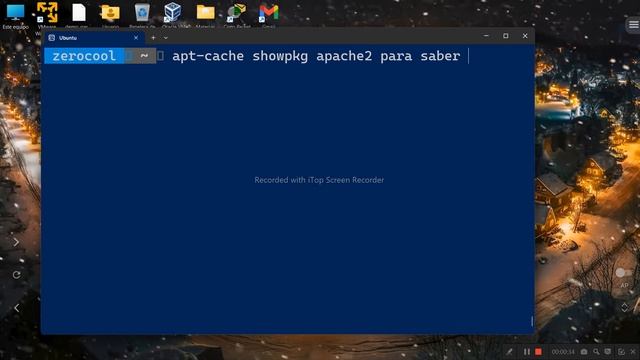Image resolution: width=640 pixels, height=360 pixels.
Task: Launch Oracle VirtualBox from desktop
Action: pyautogui.click(x=173, y=16)
